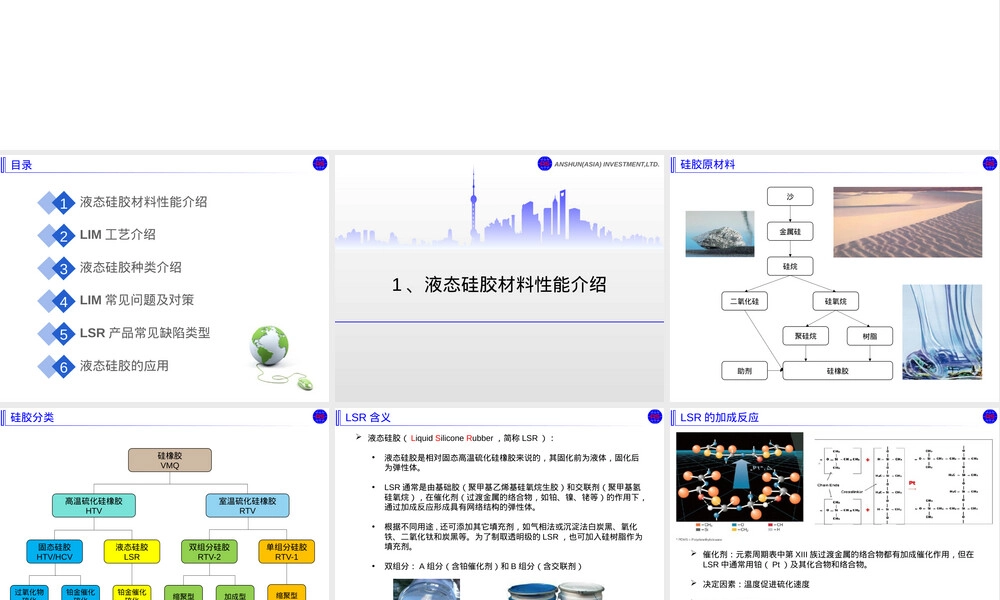Click the 液态硅胶的应用 contents entry
This screenshot has height=600, width=1000.
tap(124, 366)
